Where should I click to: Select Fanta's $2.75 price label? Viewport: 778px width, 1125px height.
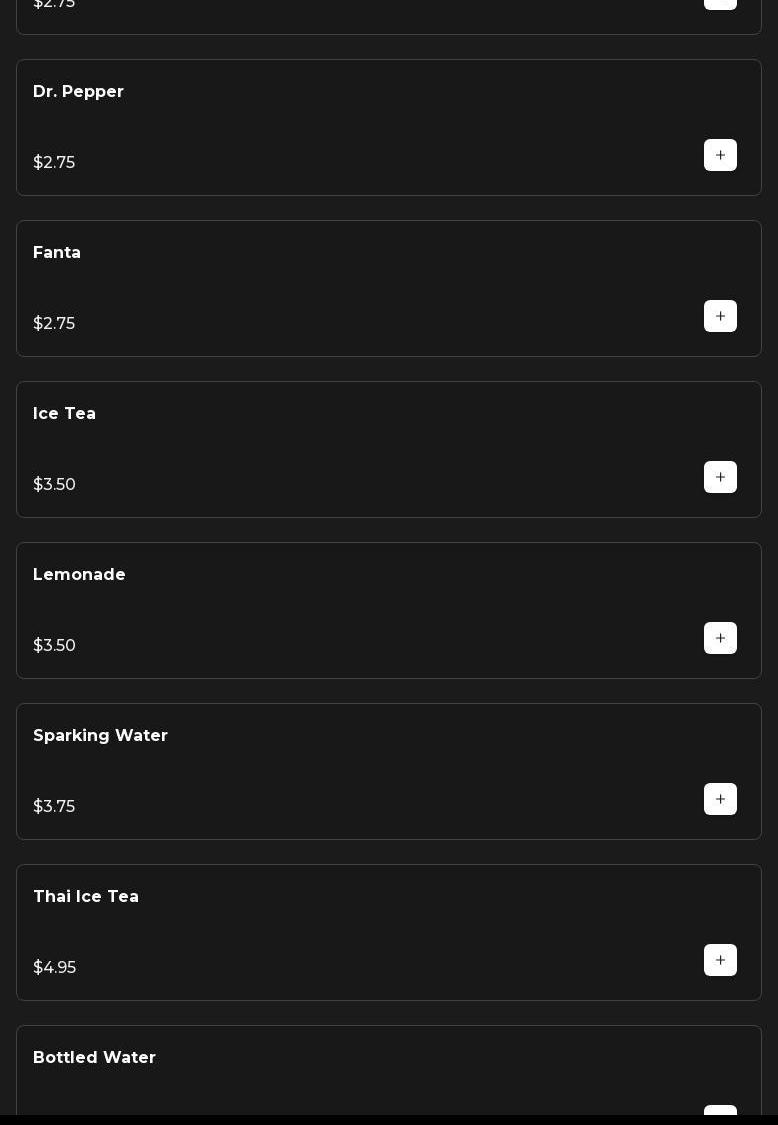[x=54, y=324]
